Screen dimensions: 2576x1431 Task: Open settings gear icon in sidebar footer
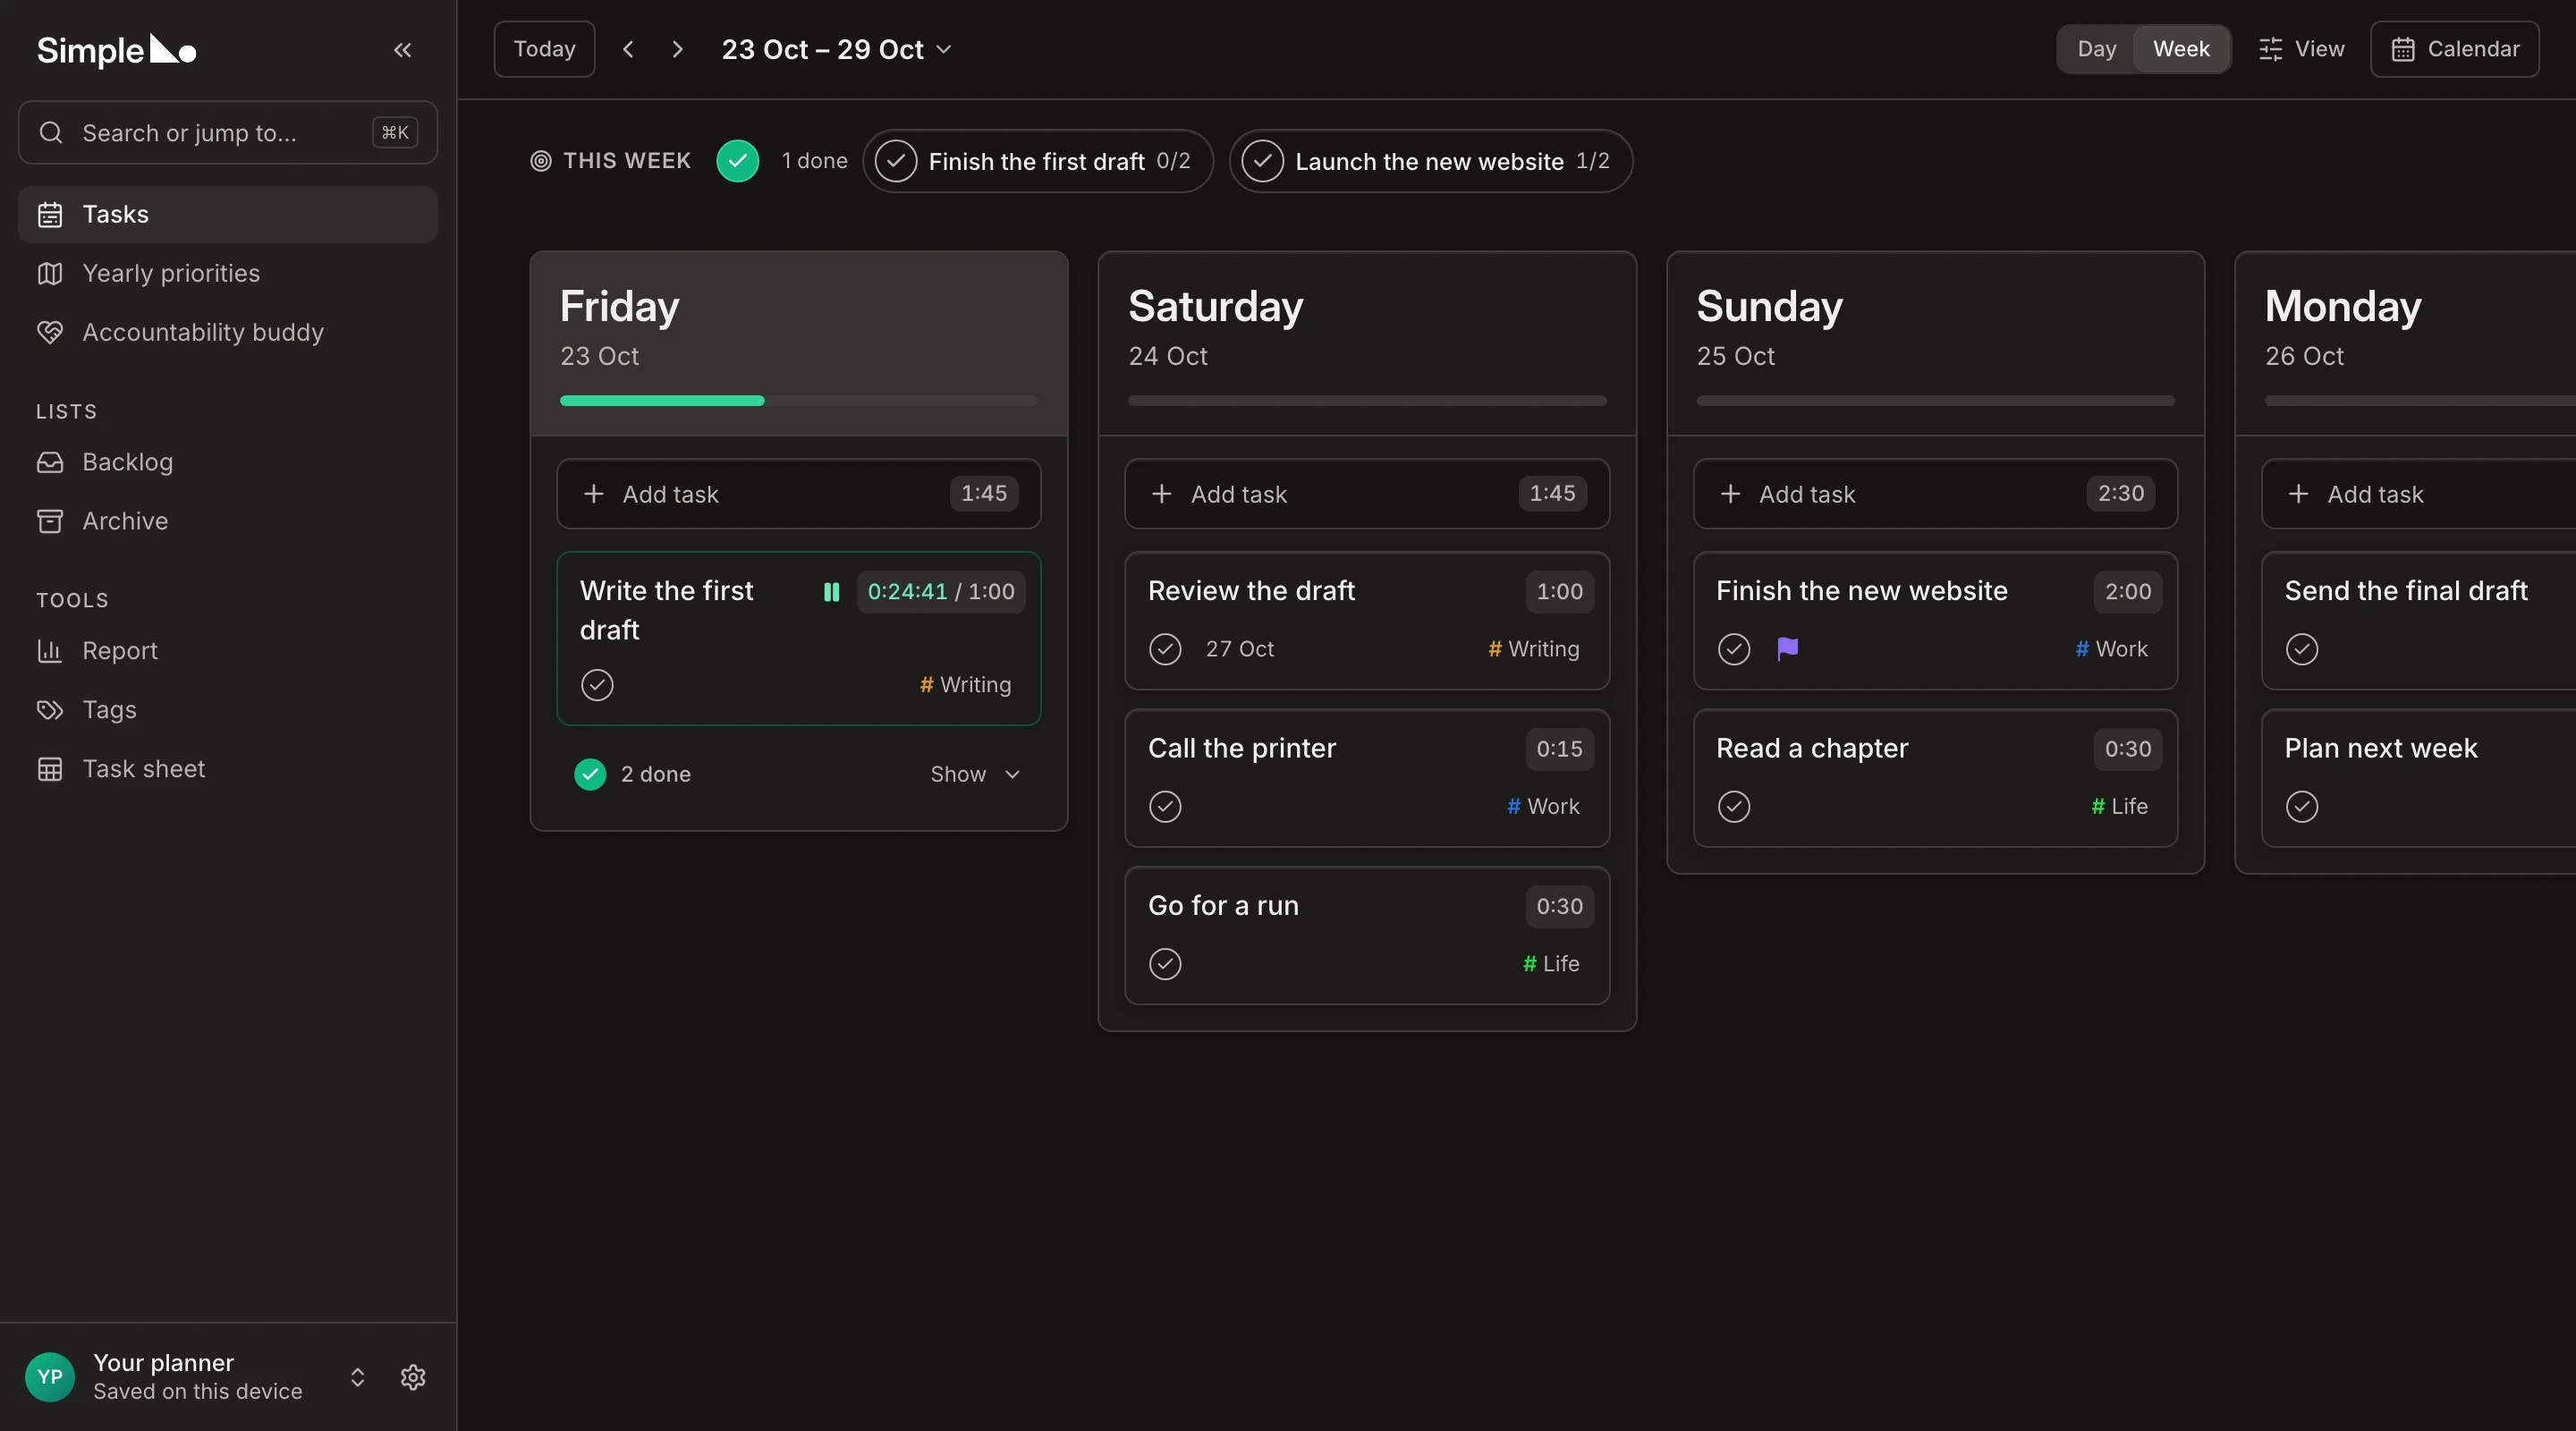[413, 1377]
